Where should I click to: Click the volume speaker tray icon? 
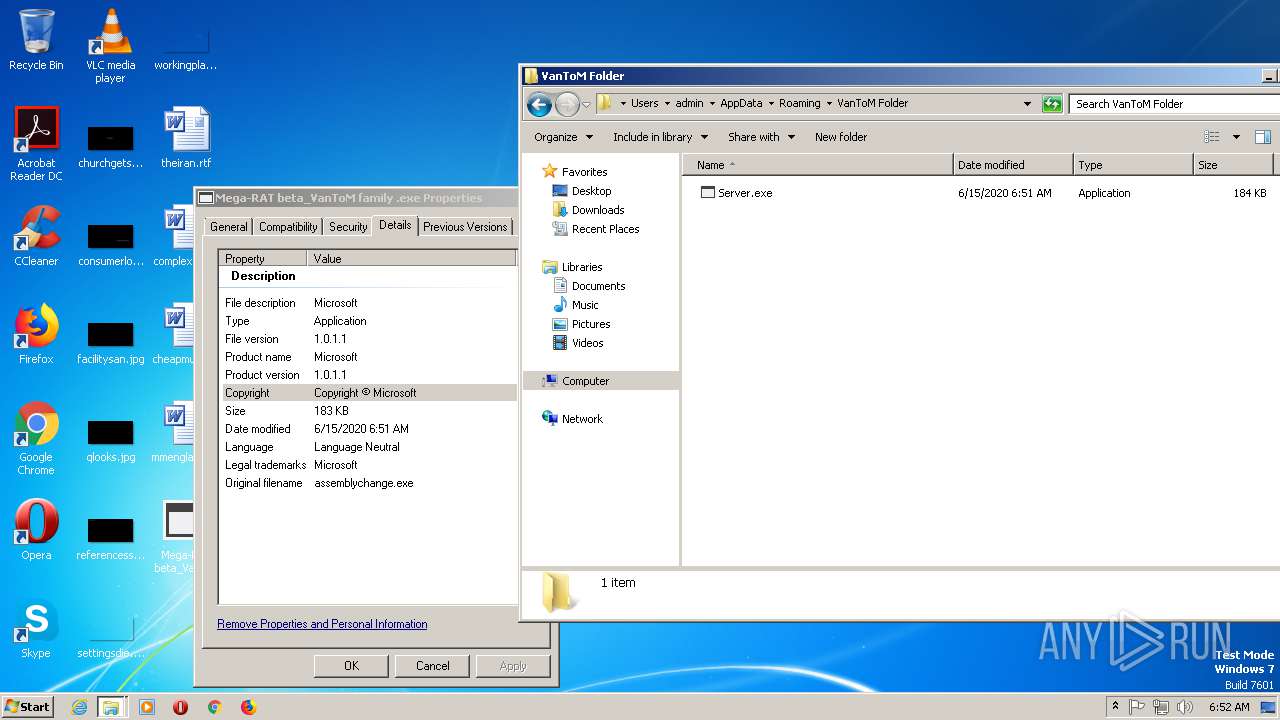(x=1186, y=707)
